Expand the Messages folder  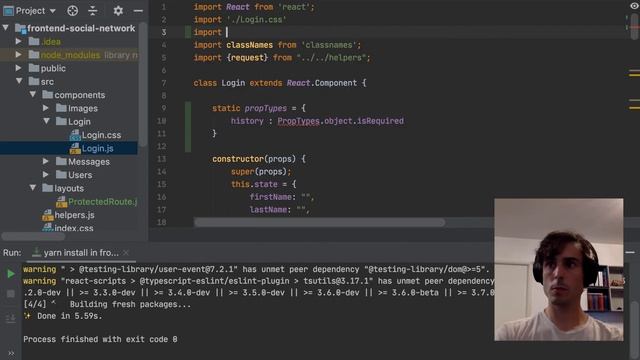point(46,161)
